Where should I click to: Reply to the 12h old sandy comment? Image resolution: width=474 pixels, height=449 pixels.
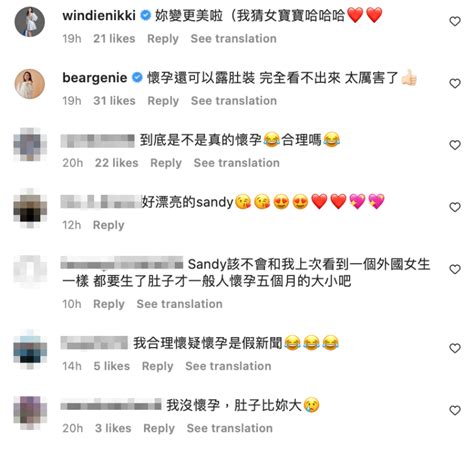[x=109, y=225]
